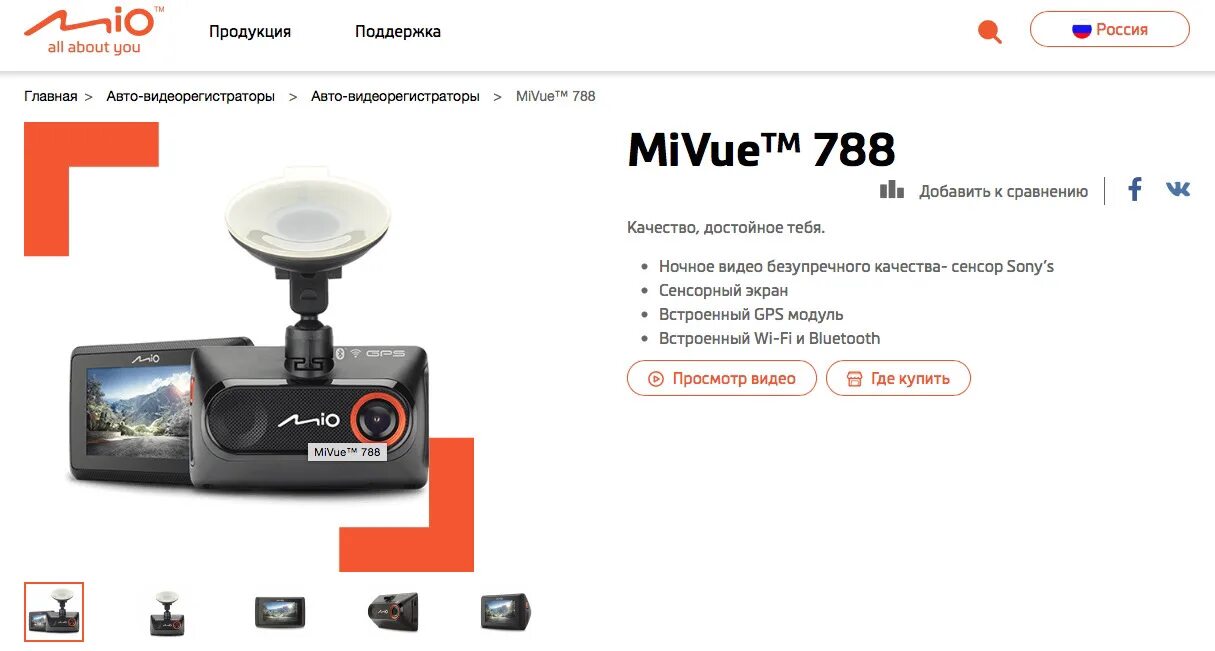The width and height of the screenshot is (1215, 651).
Task: Open first Авто-видеорегистраторы breadcrumb
Action: pyautogui.click(x=190, y=96)
